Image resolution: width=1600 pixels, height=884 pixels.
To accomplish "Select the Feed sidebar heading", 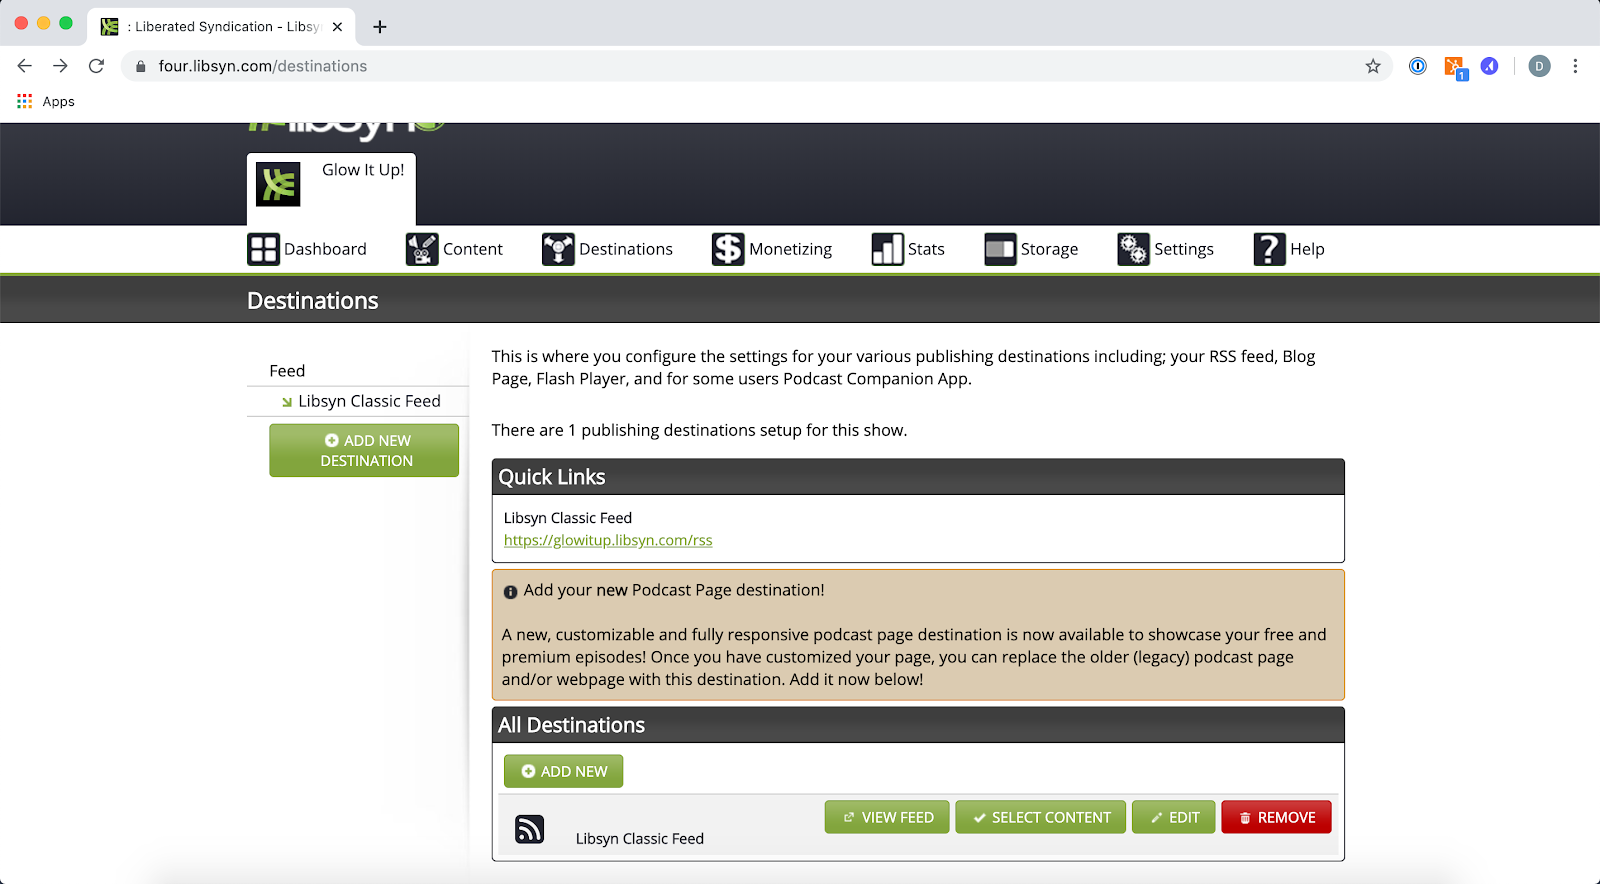I will (x=287, y=370).
